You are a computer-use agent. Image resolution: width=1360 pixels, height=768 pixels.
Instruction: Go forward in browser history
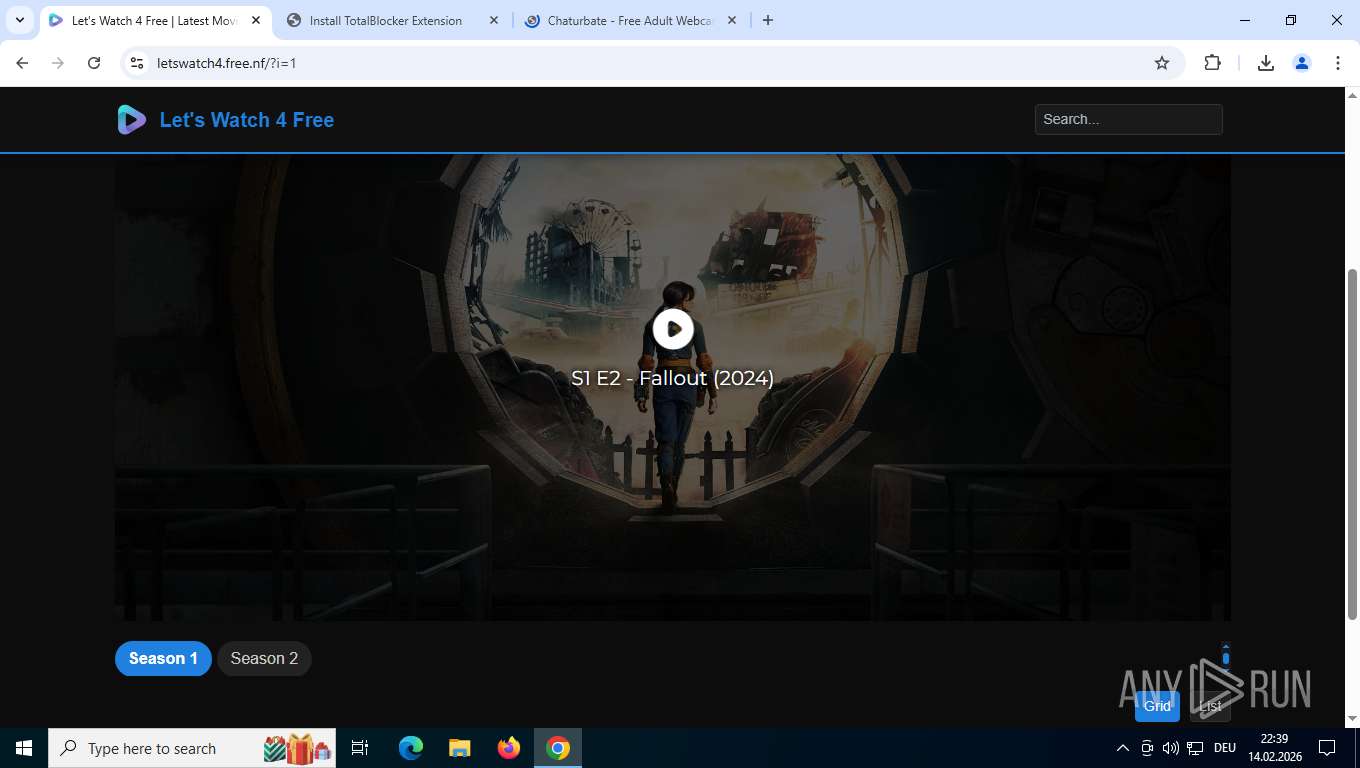pyautogui.click(x=58, y=63)
